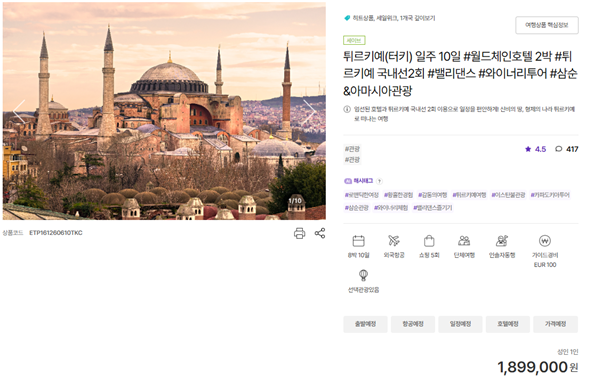Click the blue tag icon beside 히트상품
The image size is (602, 383).
tap(347, 18)
